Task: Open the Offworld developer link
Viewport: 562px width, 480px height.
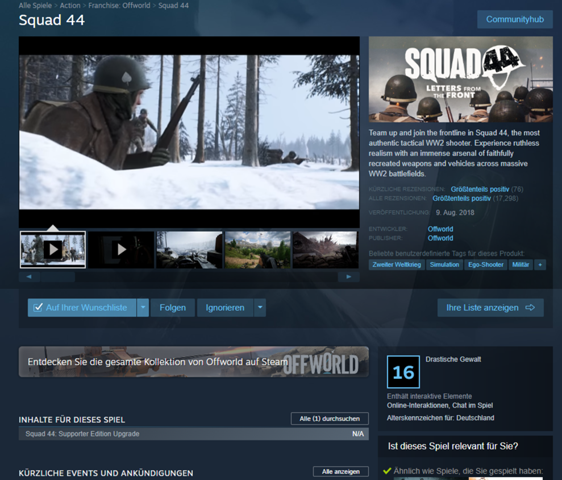Action: [x=440, y=229]
